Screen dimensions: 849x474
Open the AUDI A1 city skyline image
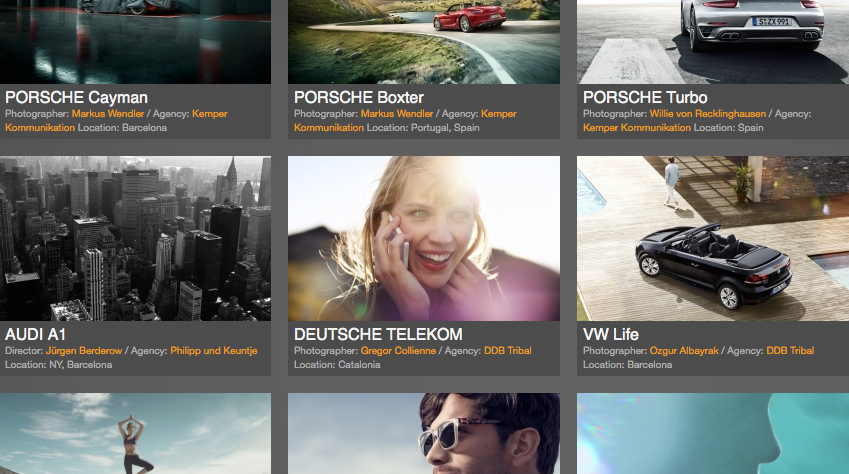[135, 238]
